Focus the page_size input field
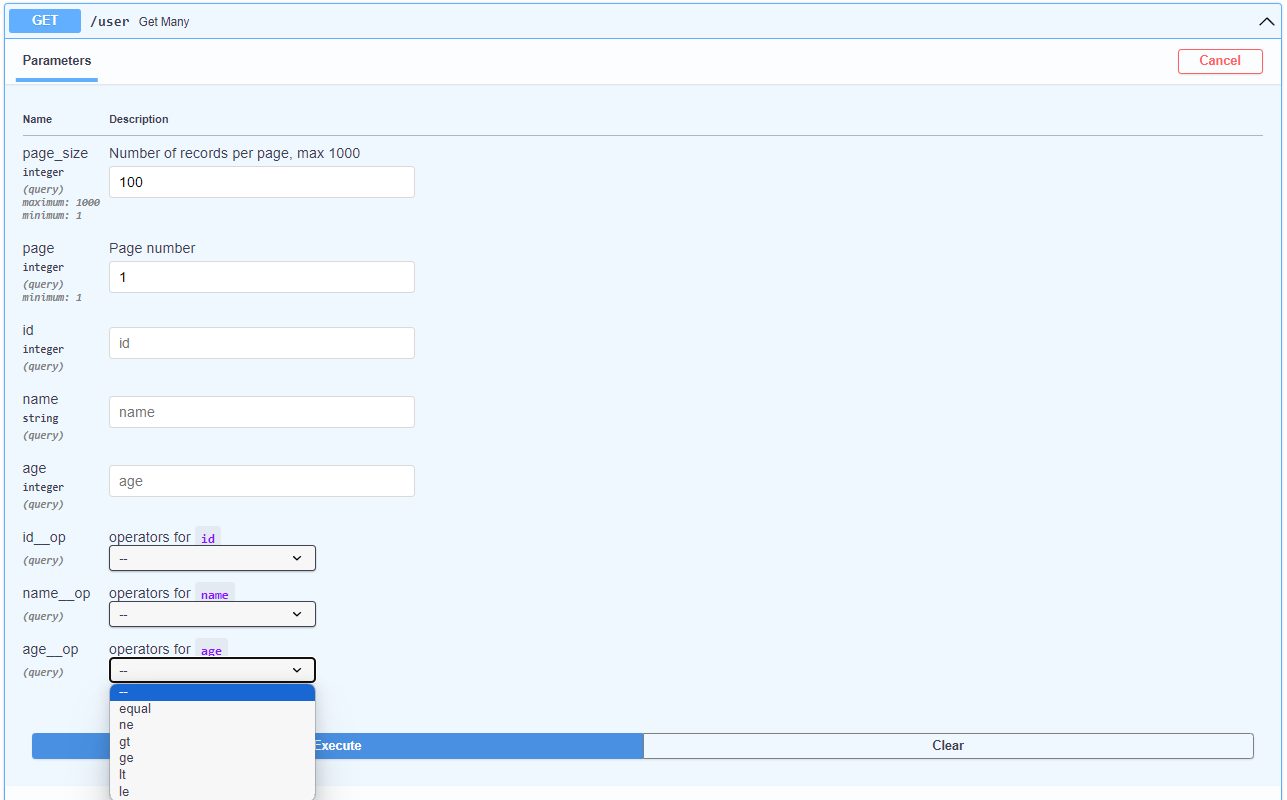Image resolution: width=1287 pixels, height=800 pixels. pos(262,182)
